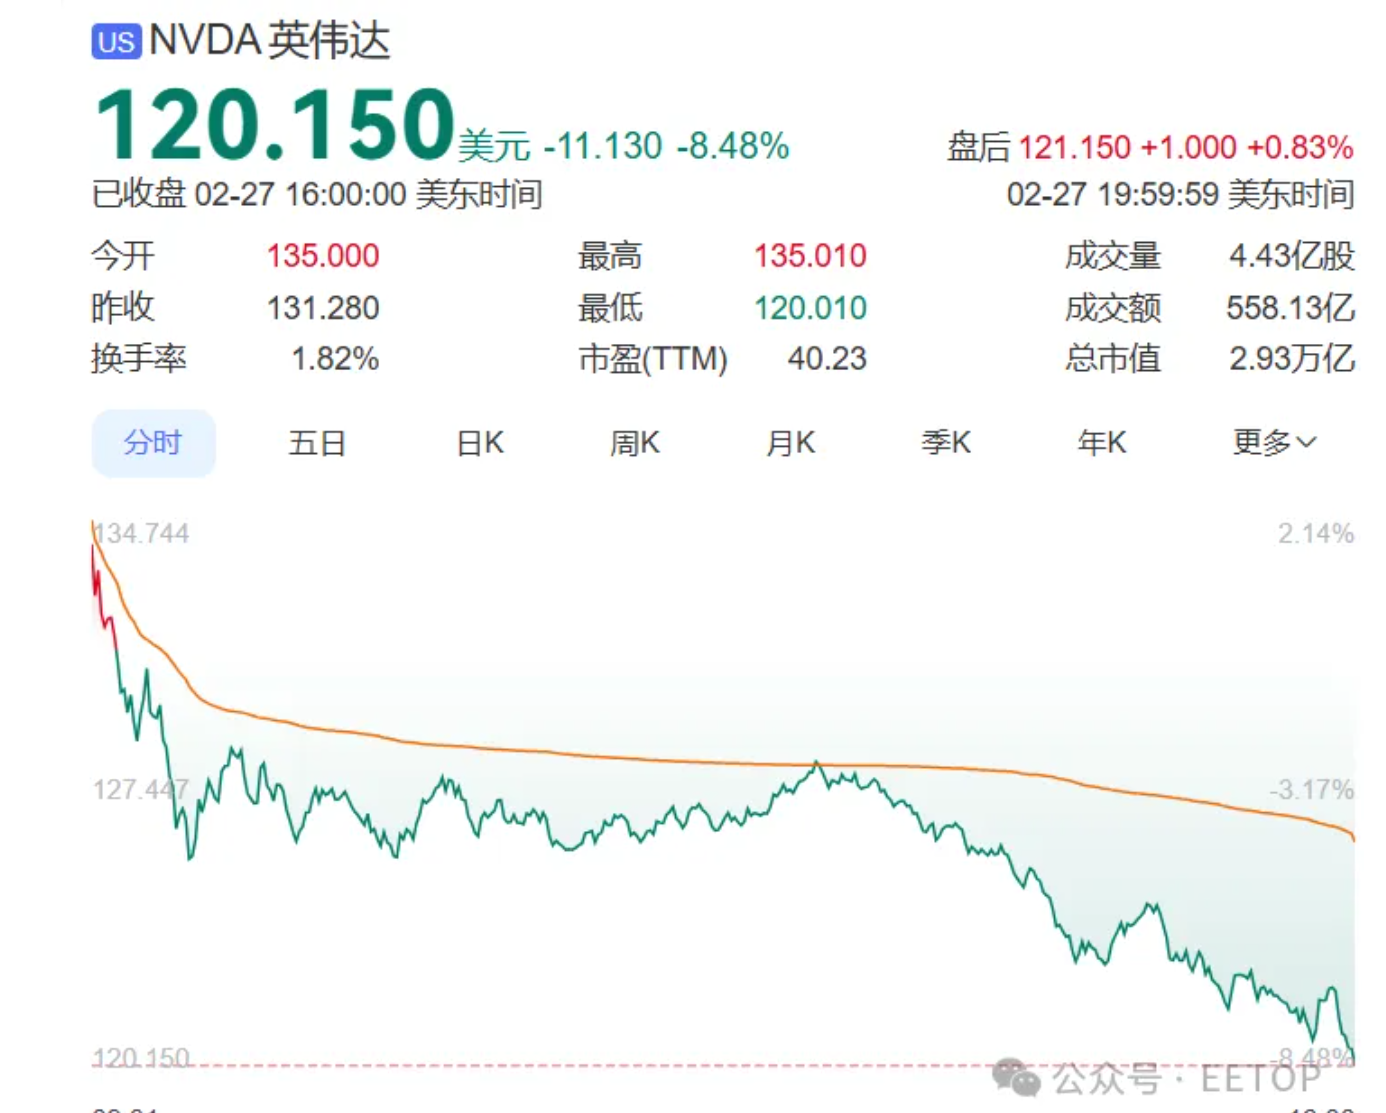Click the 134.744 axis label on chart
This screenshot has height=1113, width=1386.
pyautogui.click(x=141, y=534)
